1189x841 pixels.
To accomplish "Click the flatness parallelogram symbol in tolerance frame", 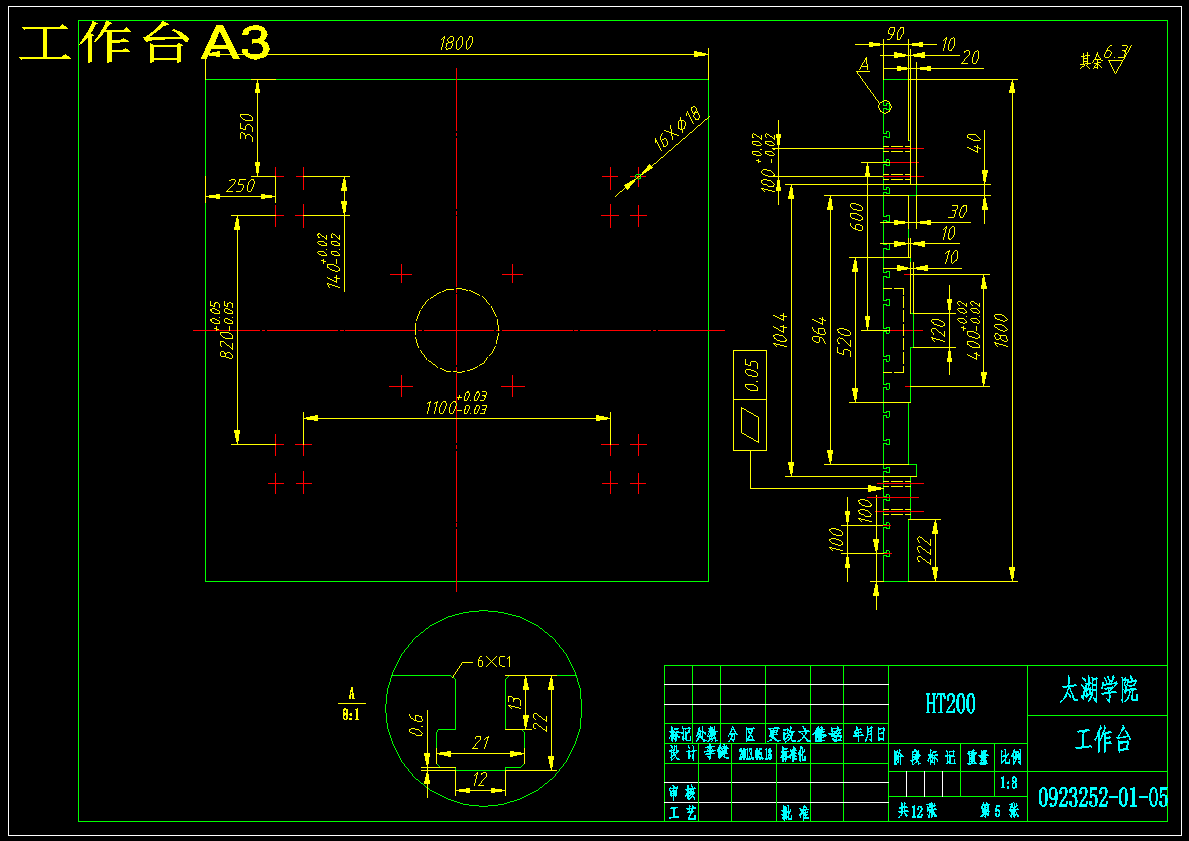I will pyautogui.click(x=750, y=425).
